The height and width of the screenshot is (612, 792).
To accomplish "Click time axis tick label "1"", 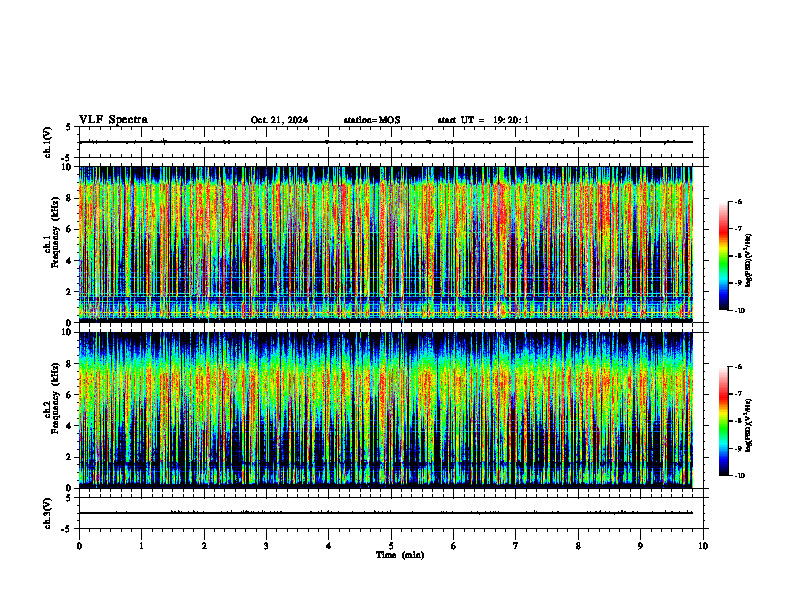I will click(141, 546).
